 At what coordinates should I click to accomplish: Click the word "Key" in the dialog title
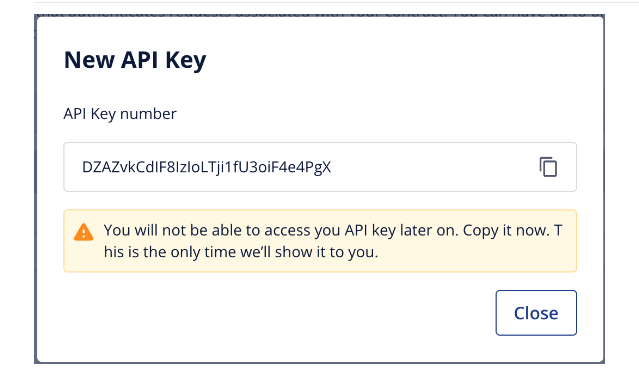coord(185,60)
